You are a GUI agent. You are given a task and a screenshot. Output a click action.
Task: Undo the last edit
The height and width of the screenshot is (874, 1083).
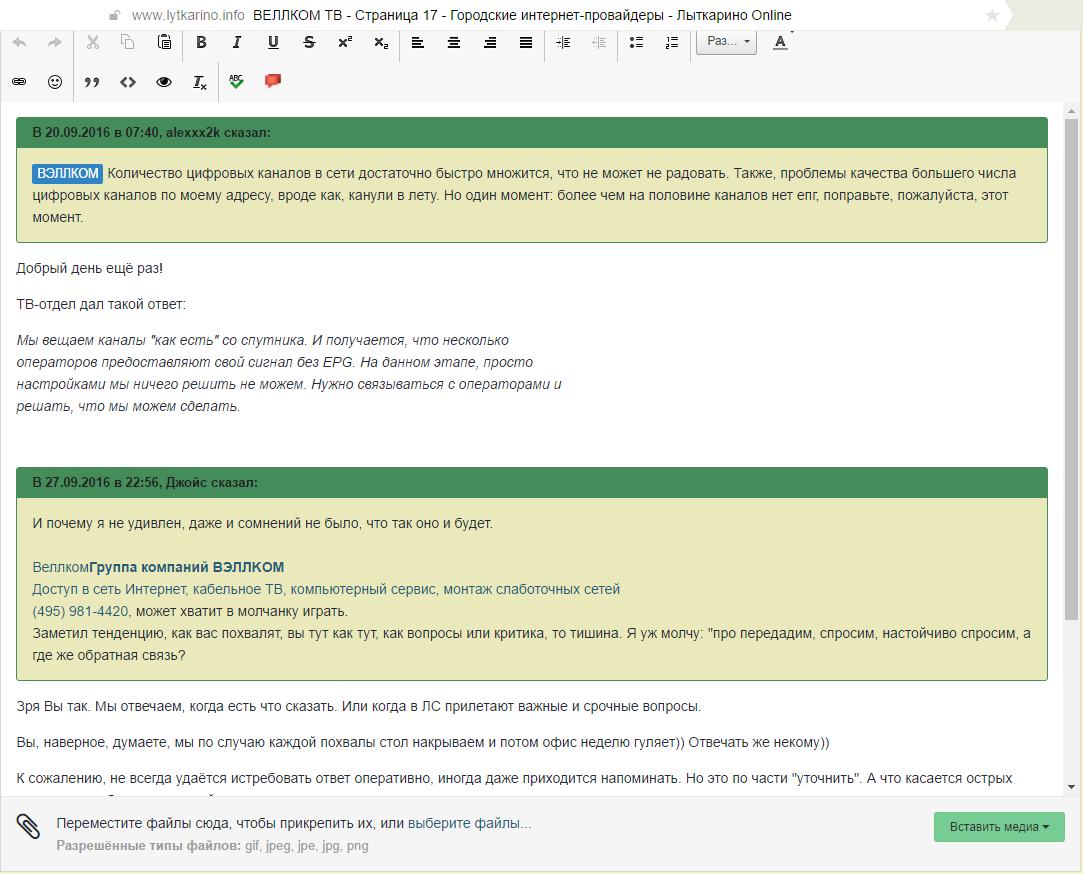point(19,43)
